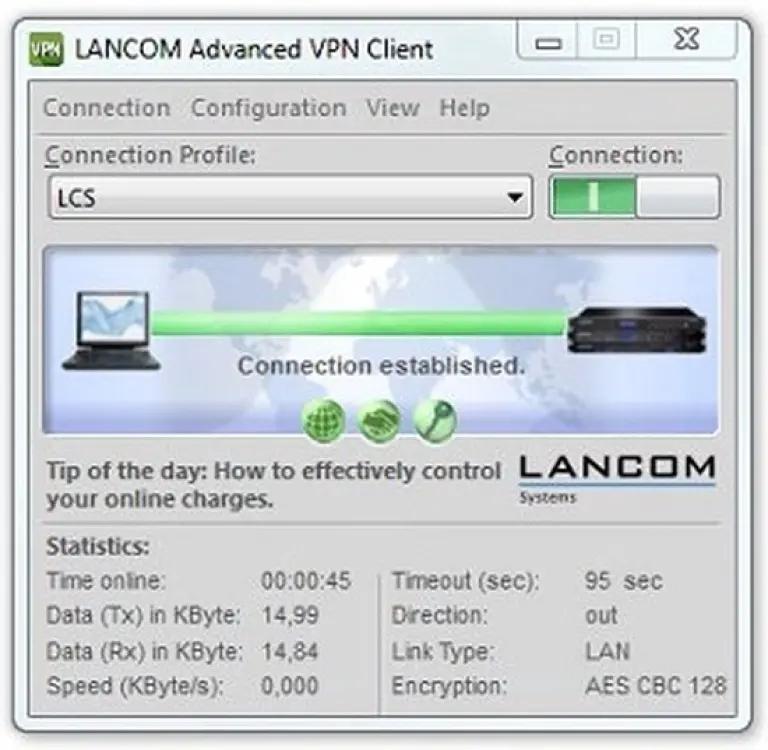Select the LCS profile combo box

(290, 197)
